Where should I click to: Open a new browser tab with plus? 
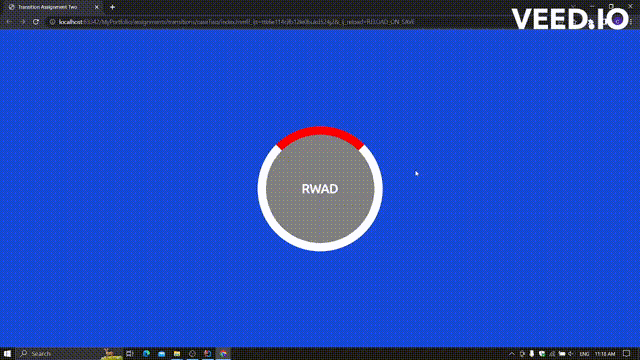(112, 7)
